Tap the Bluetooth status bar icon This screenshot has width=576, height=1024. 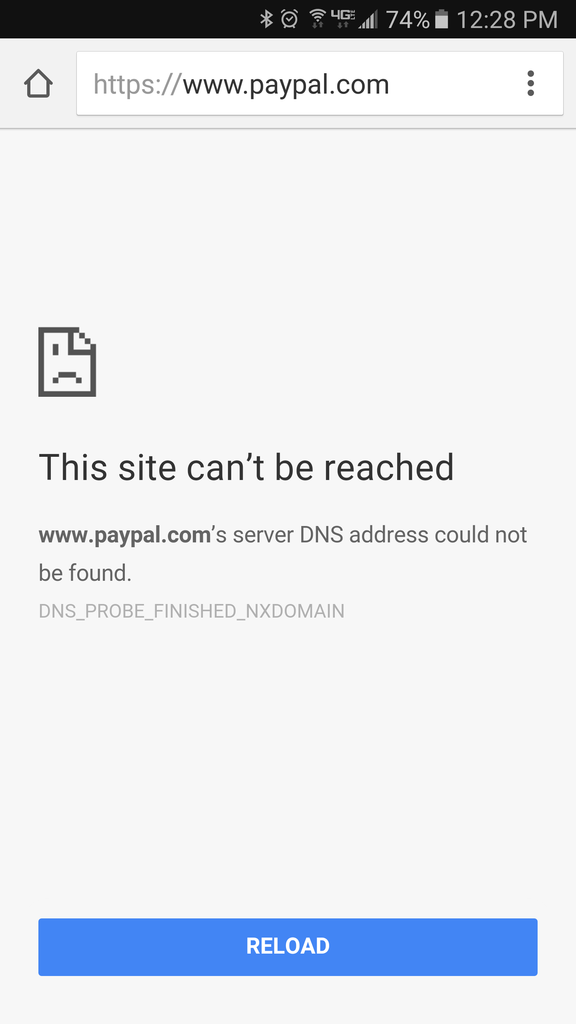(266, 20)
